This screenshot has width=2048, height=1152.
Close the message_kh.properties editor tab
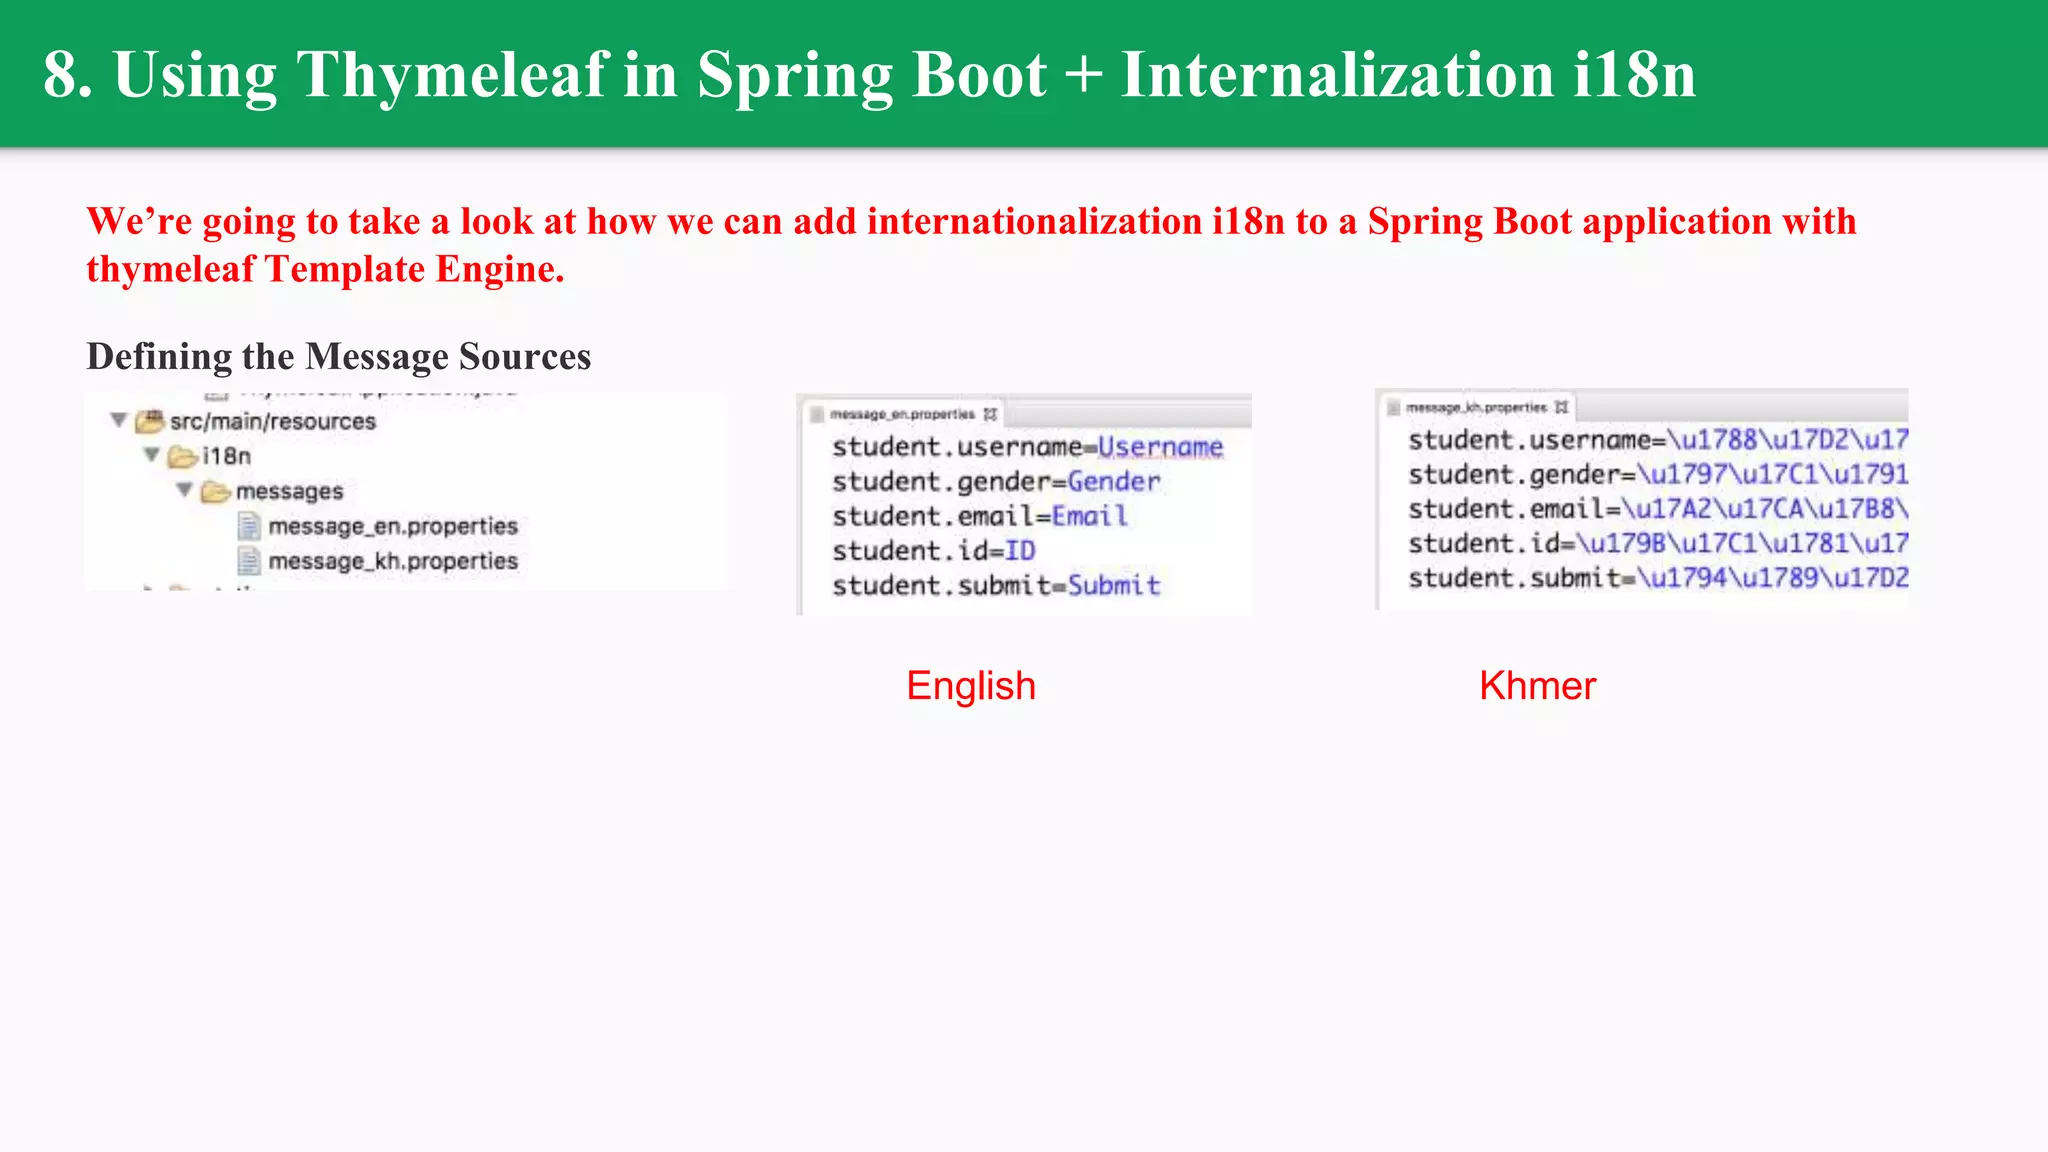coord(1561,407)
